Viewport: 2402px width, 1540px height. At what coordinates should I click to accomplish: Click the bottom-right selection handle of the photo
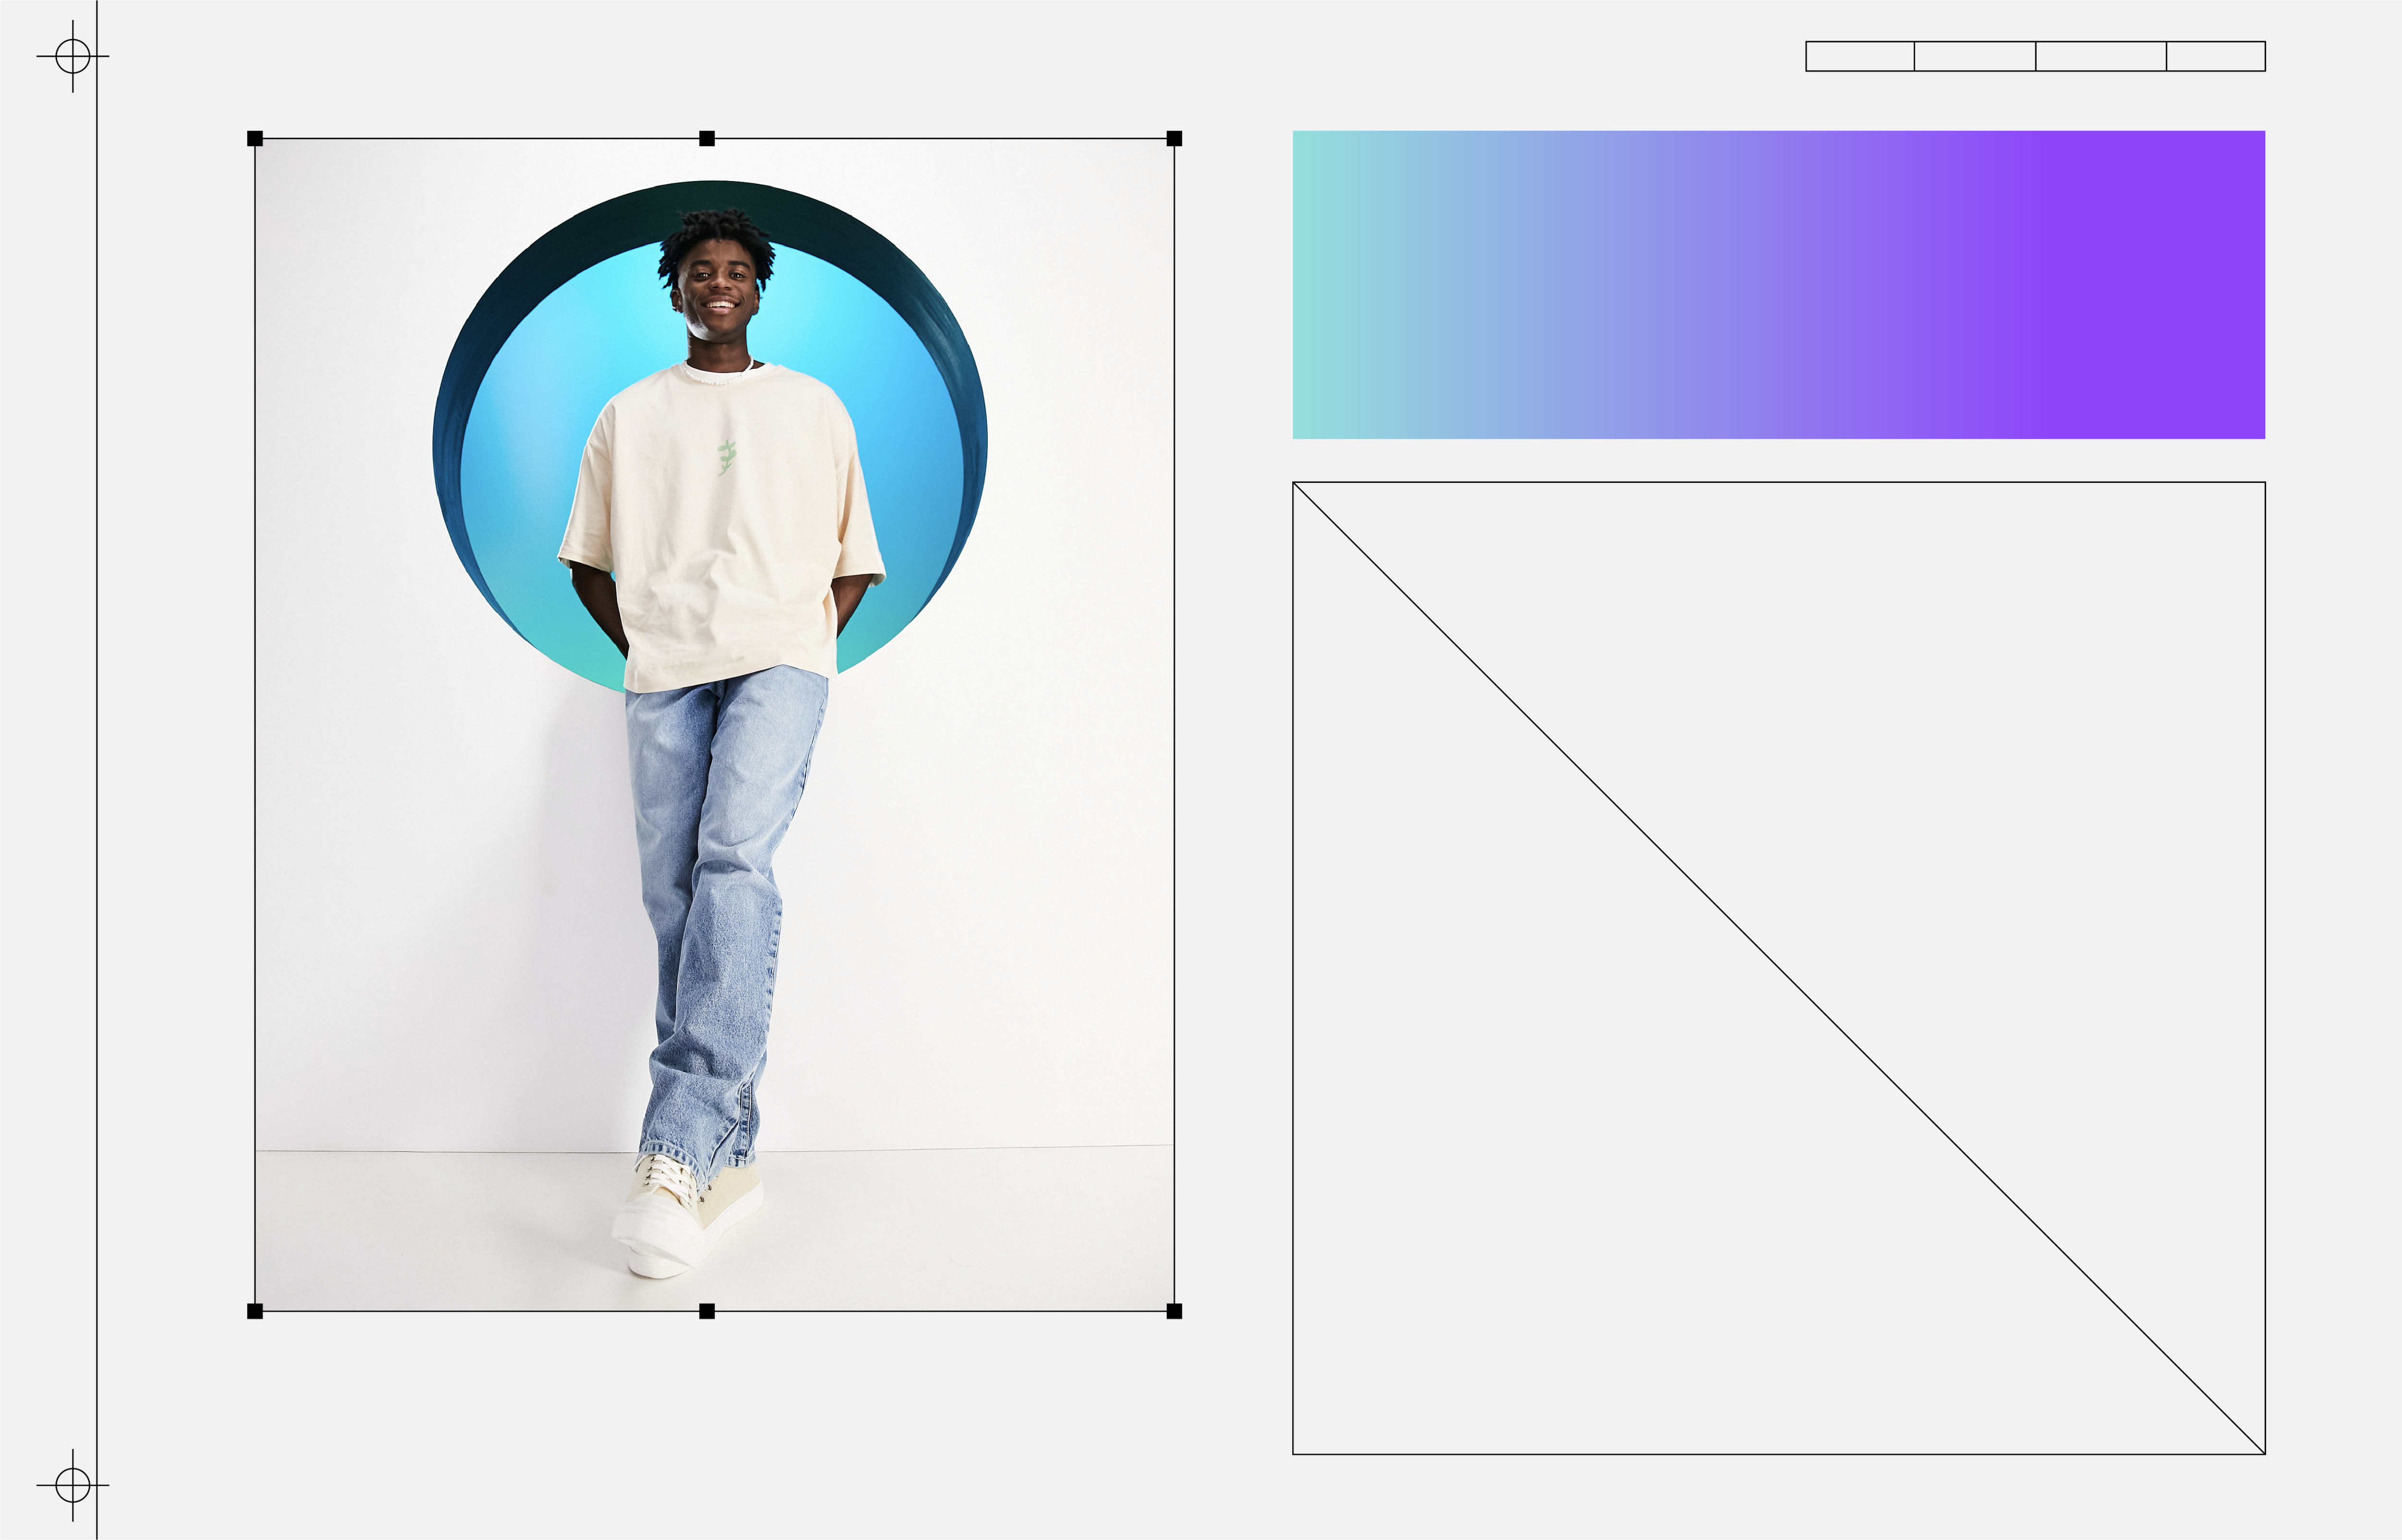(1175, 1311)
